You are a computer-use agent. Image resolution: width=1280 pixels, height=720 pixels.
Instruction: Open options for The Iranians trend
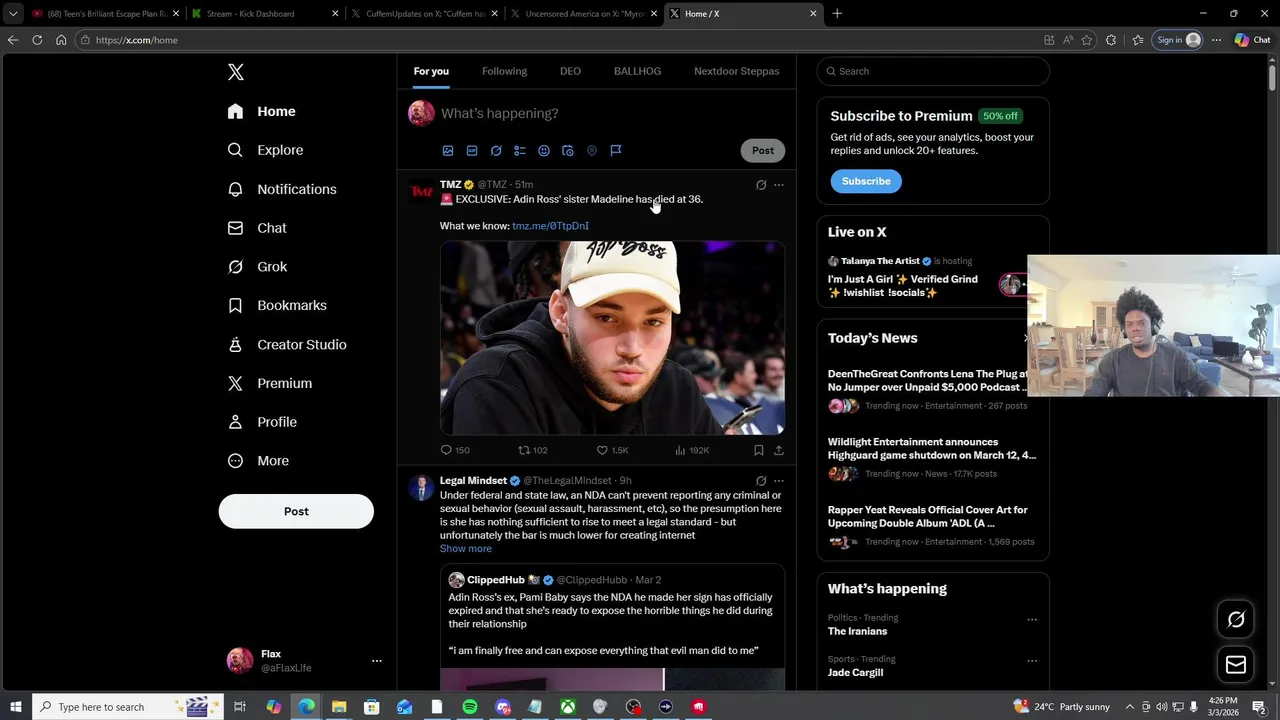(x=1032, y=619)
